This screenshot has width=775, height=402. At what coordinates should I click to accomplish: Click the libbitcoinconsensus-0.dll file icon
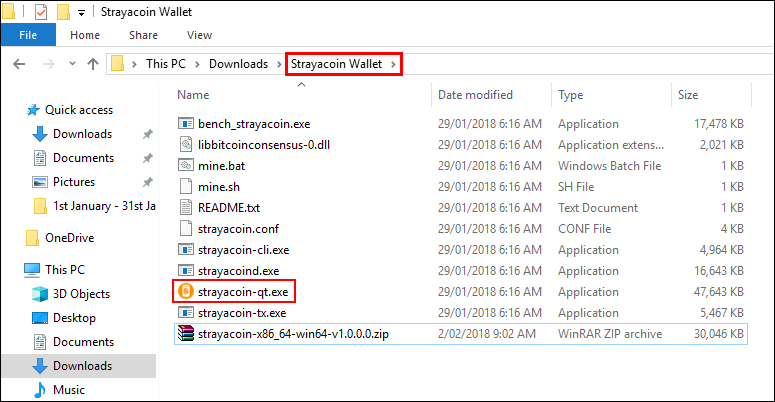click(x=186, y=144)
